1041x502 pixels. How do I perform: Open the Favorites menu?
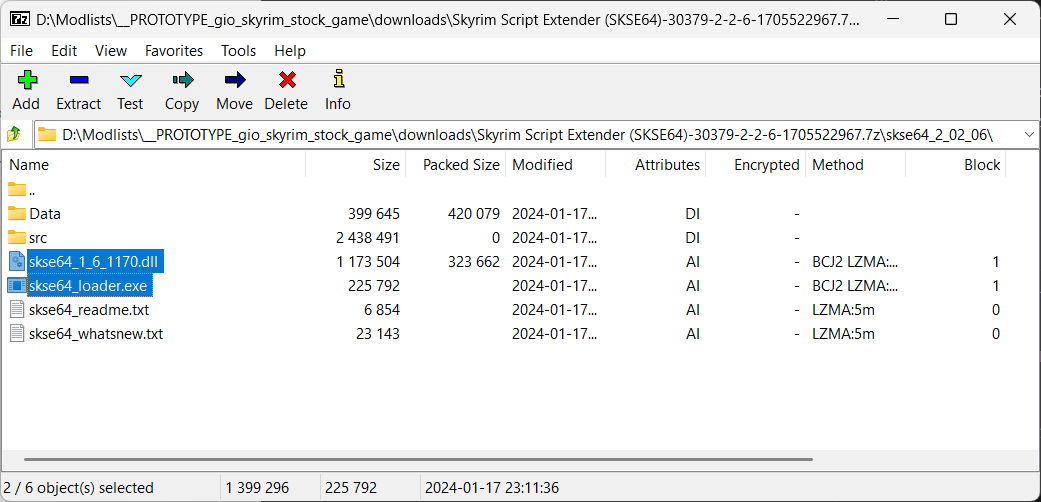click(174, 50)
